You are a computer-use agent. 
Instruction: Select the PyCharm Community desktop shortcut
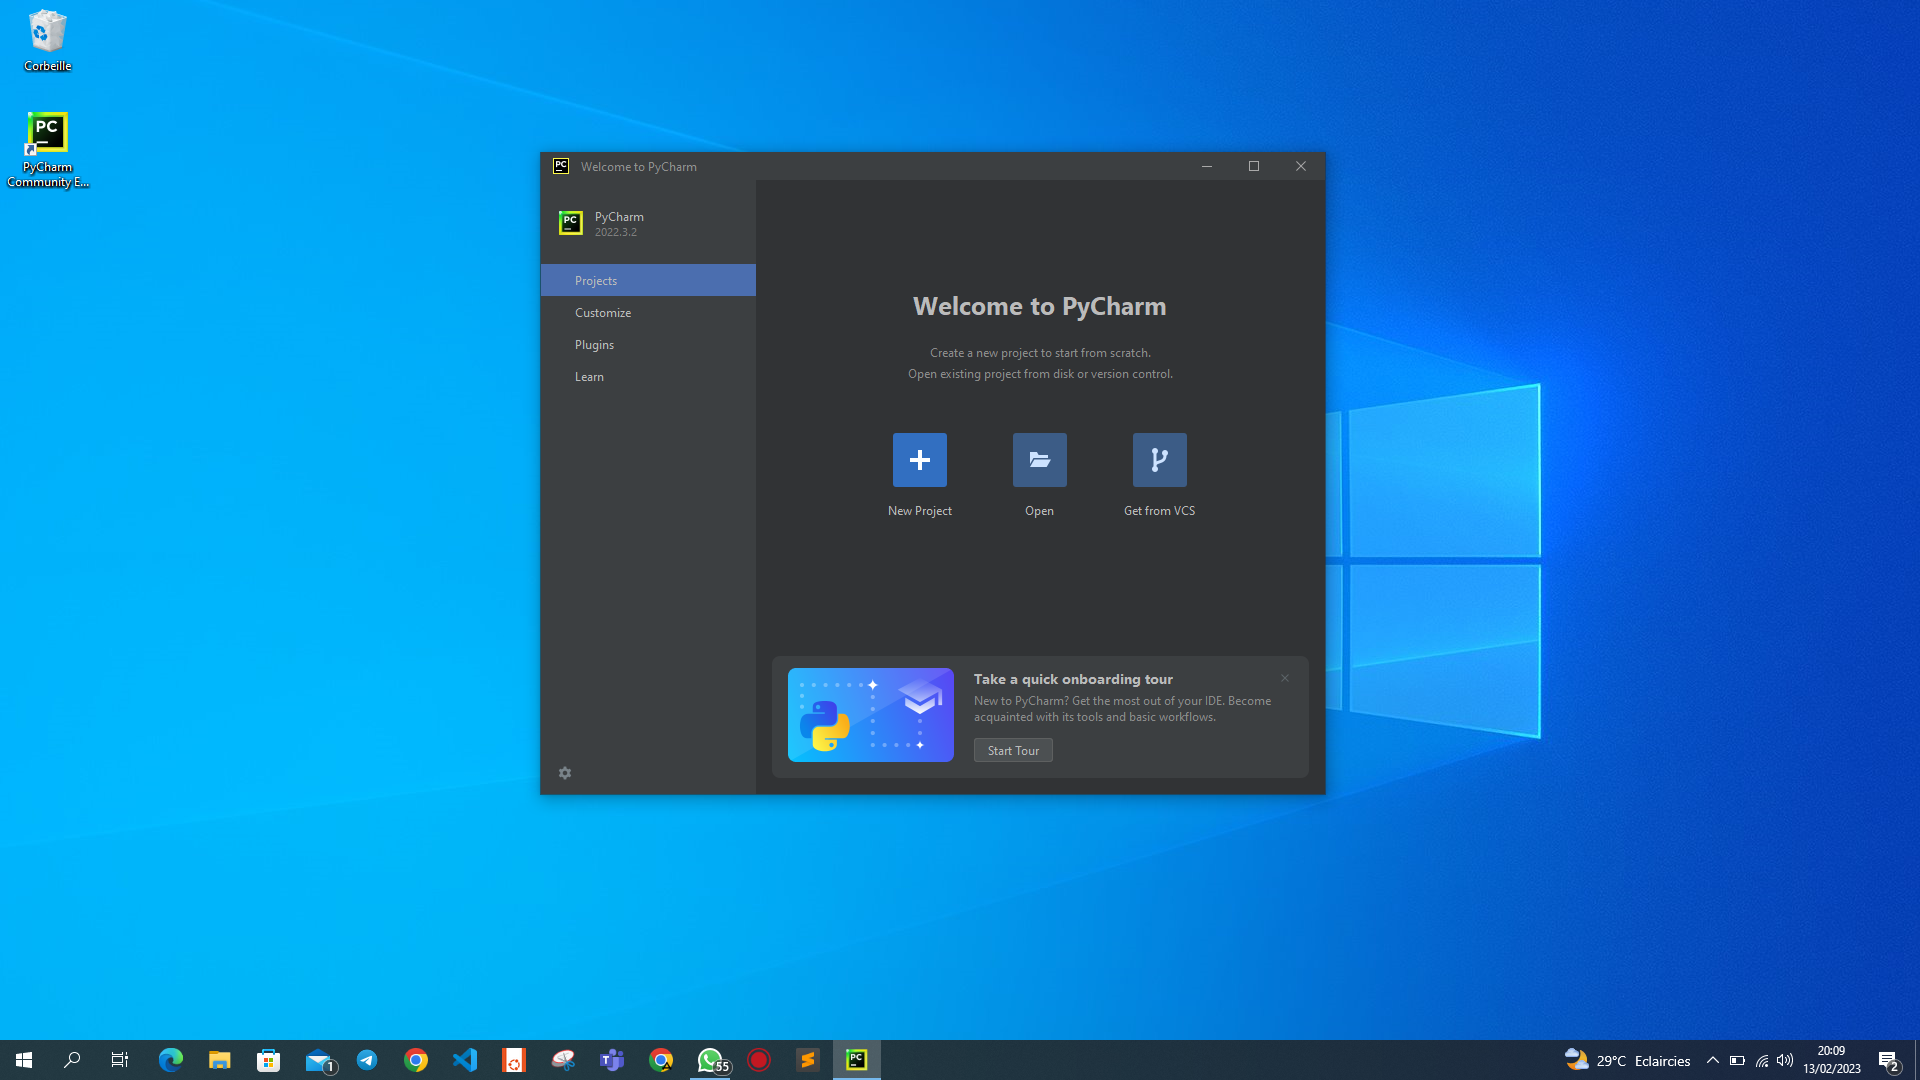point(47,149)
